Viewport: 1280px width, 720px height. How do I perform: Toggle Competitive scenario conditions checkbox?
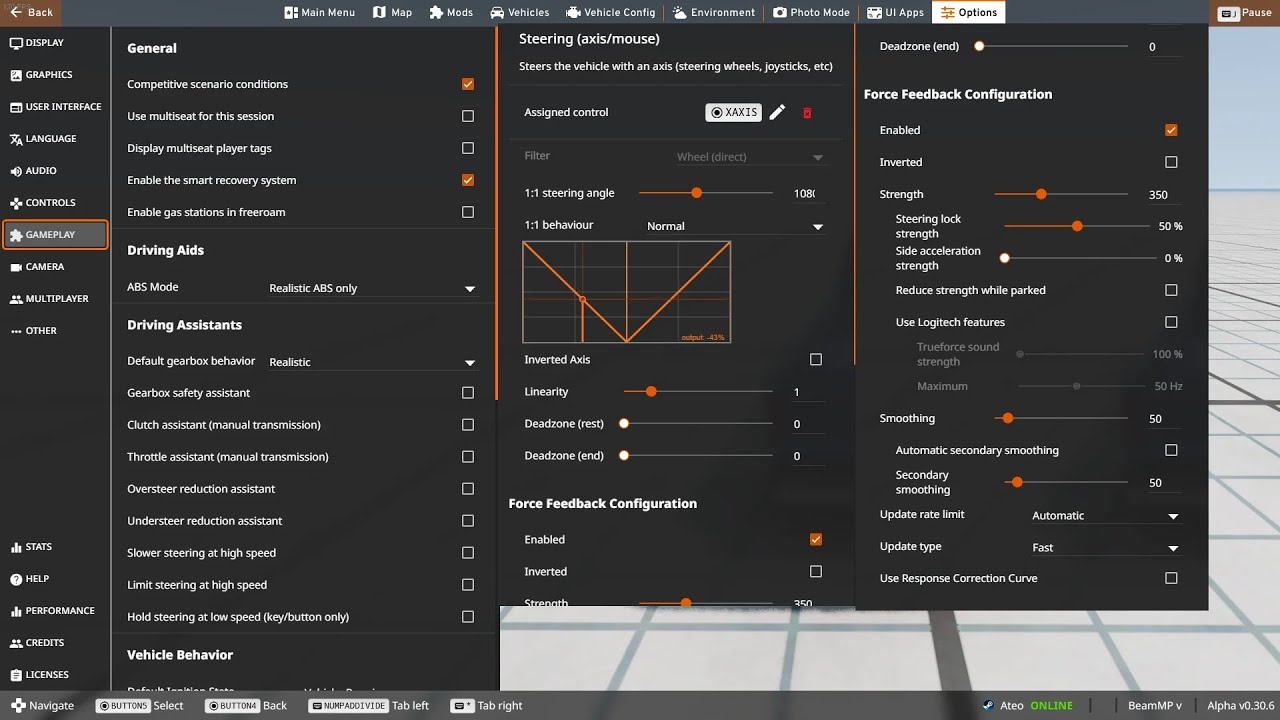468,84
